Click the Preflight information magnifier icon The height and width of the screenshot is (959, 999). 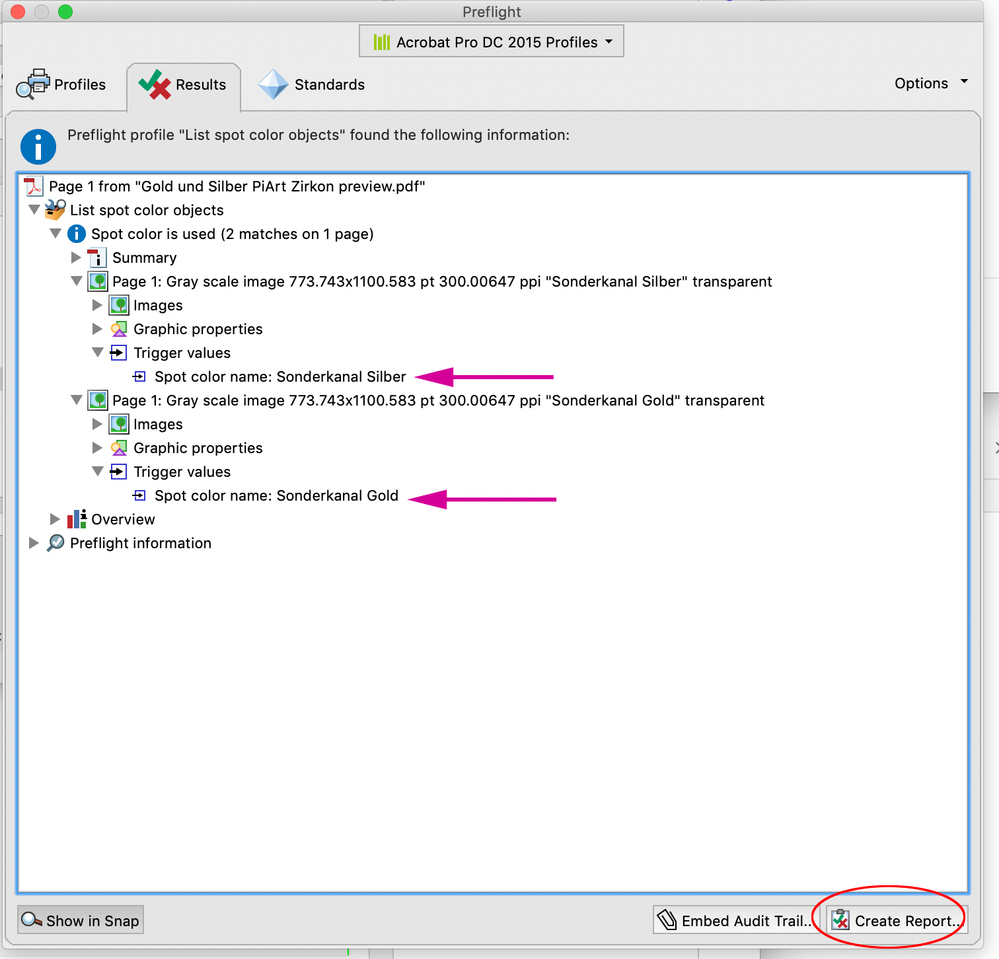[55, 543]
